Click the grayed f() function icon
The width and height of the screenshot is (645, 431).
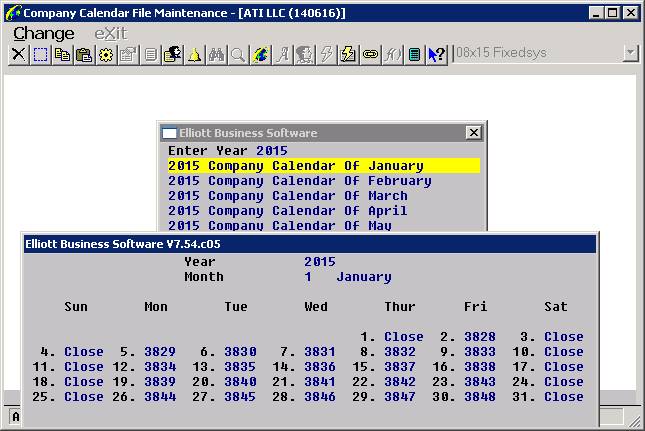click(x=392, y=54)
